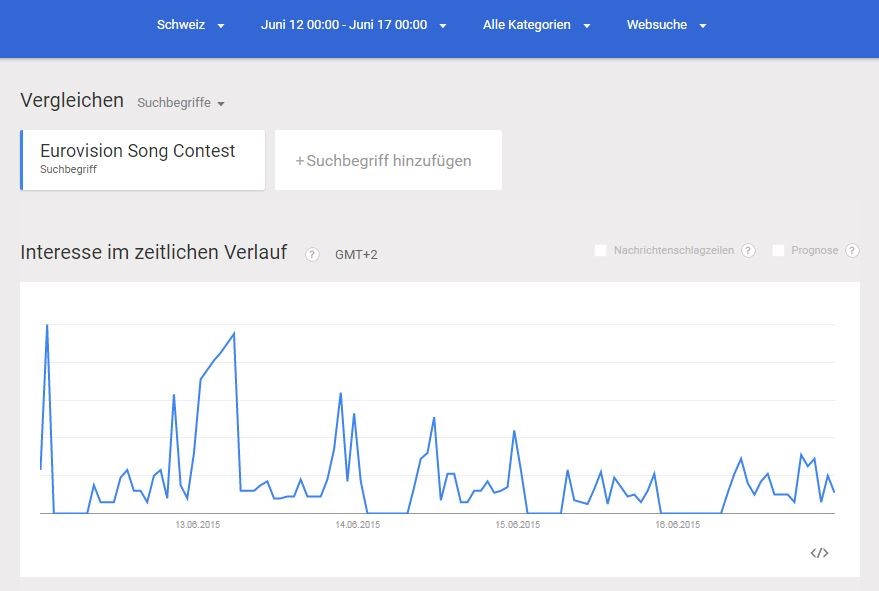
Task: Expand the Suchbegriffe comparison dropdown
Action: tap(181, 103)
